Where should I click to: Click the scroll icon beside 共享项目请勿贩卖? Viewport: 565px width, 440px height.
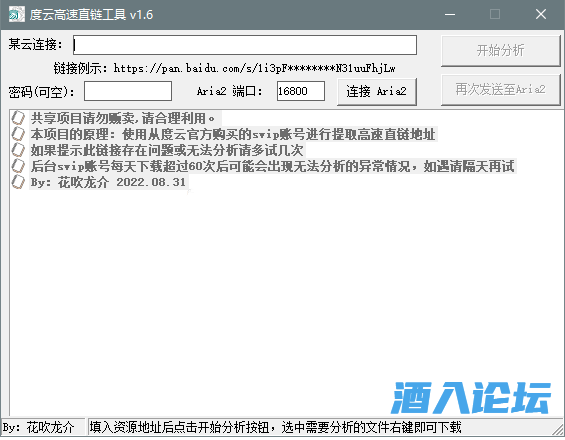click(x=18, y=118)
